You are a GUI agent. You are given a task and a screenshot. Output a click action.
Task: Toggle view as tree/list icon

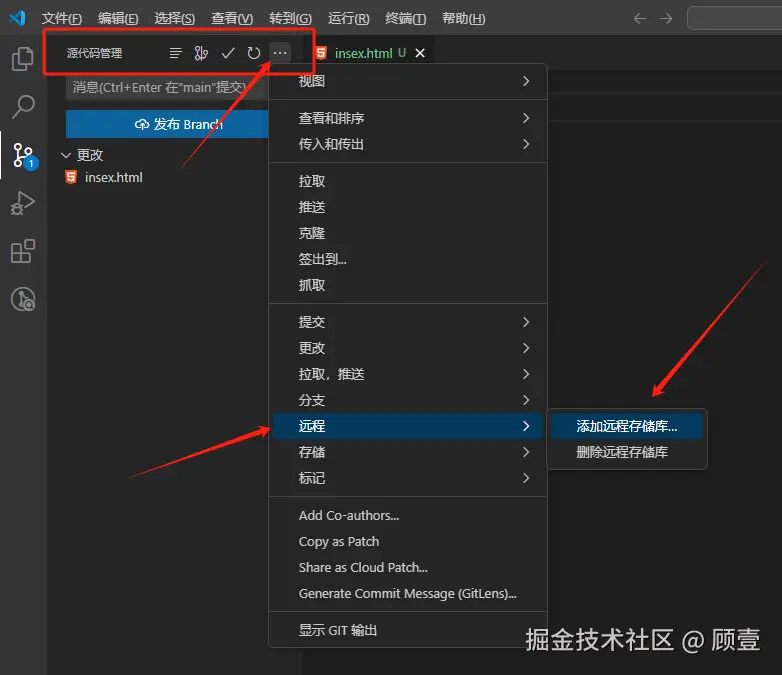(x=175, y=53)
